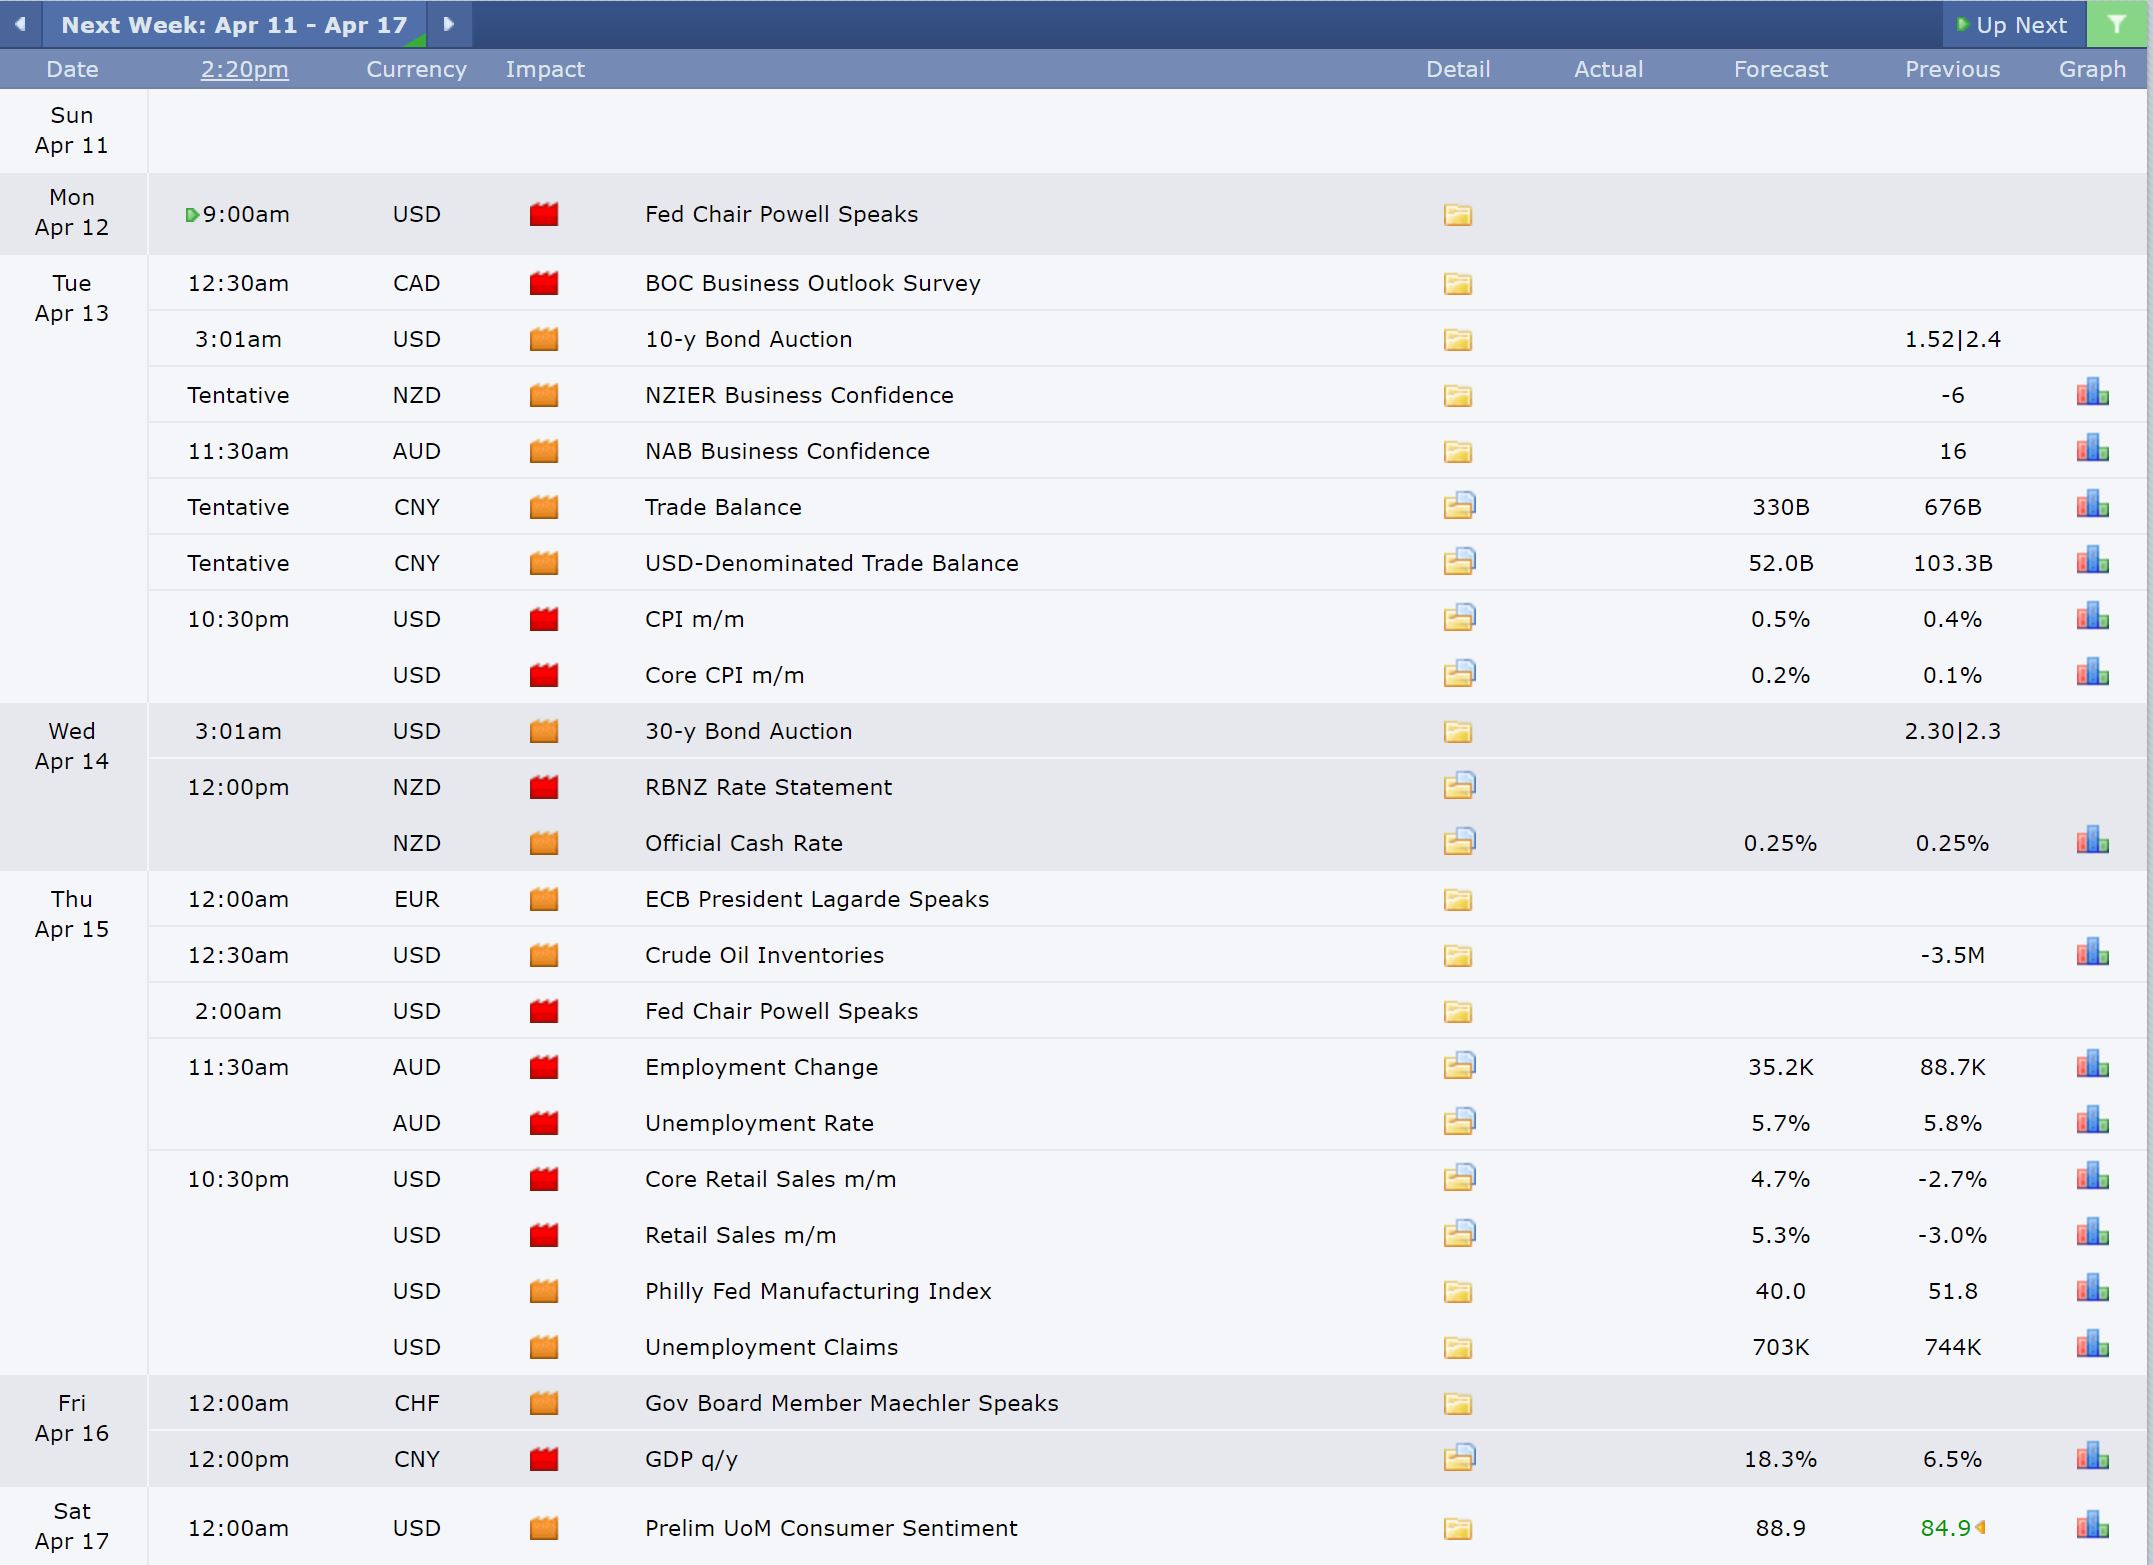The width and height of the screenshot is (2153, 1565).
Task: Click the Forecast column header
Action: coord(1780,69)
